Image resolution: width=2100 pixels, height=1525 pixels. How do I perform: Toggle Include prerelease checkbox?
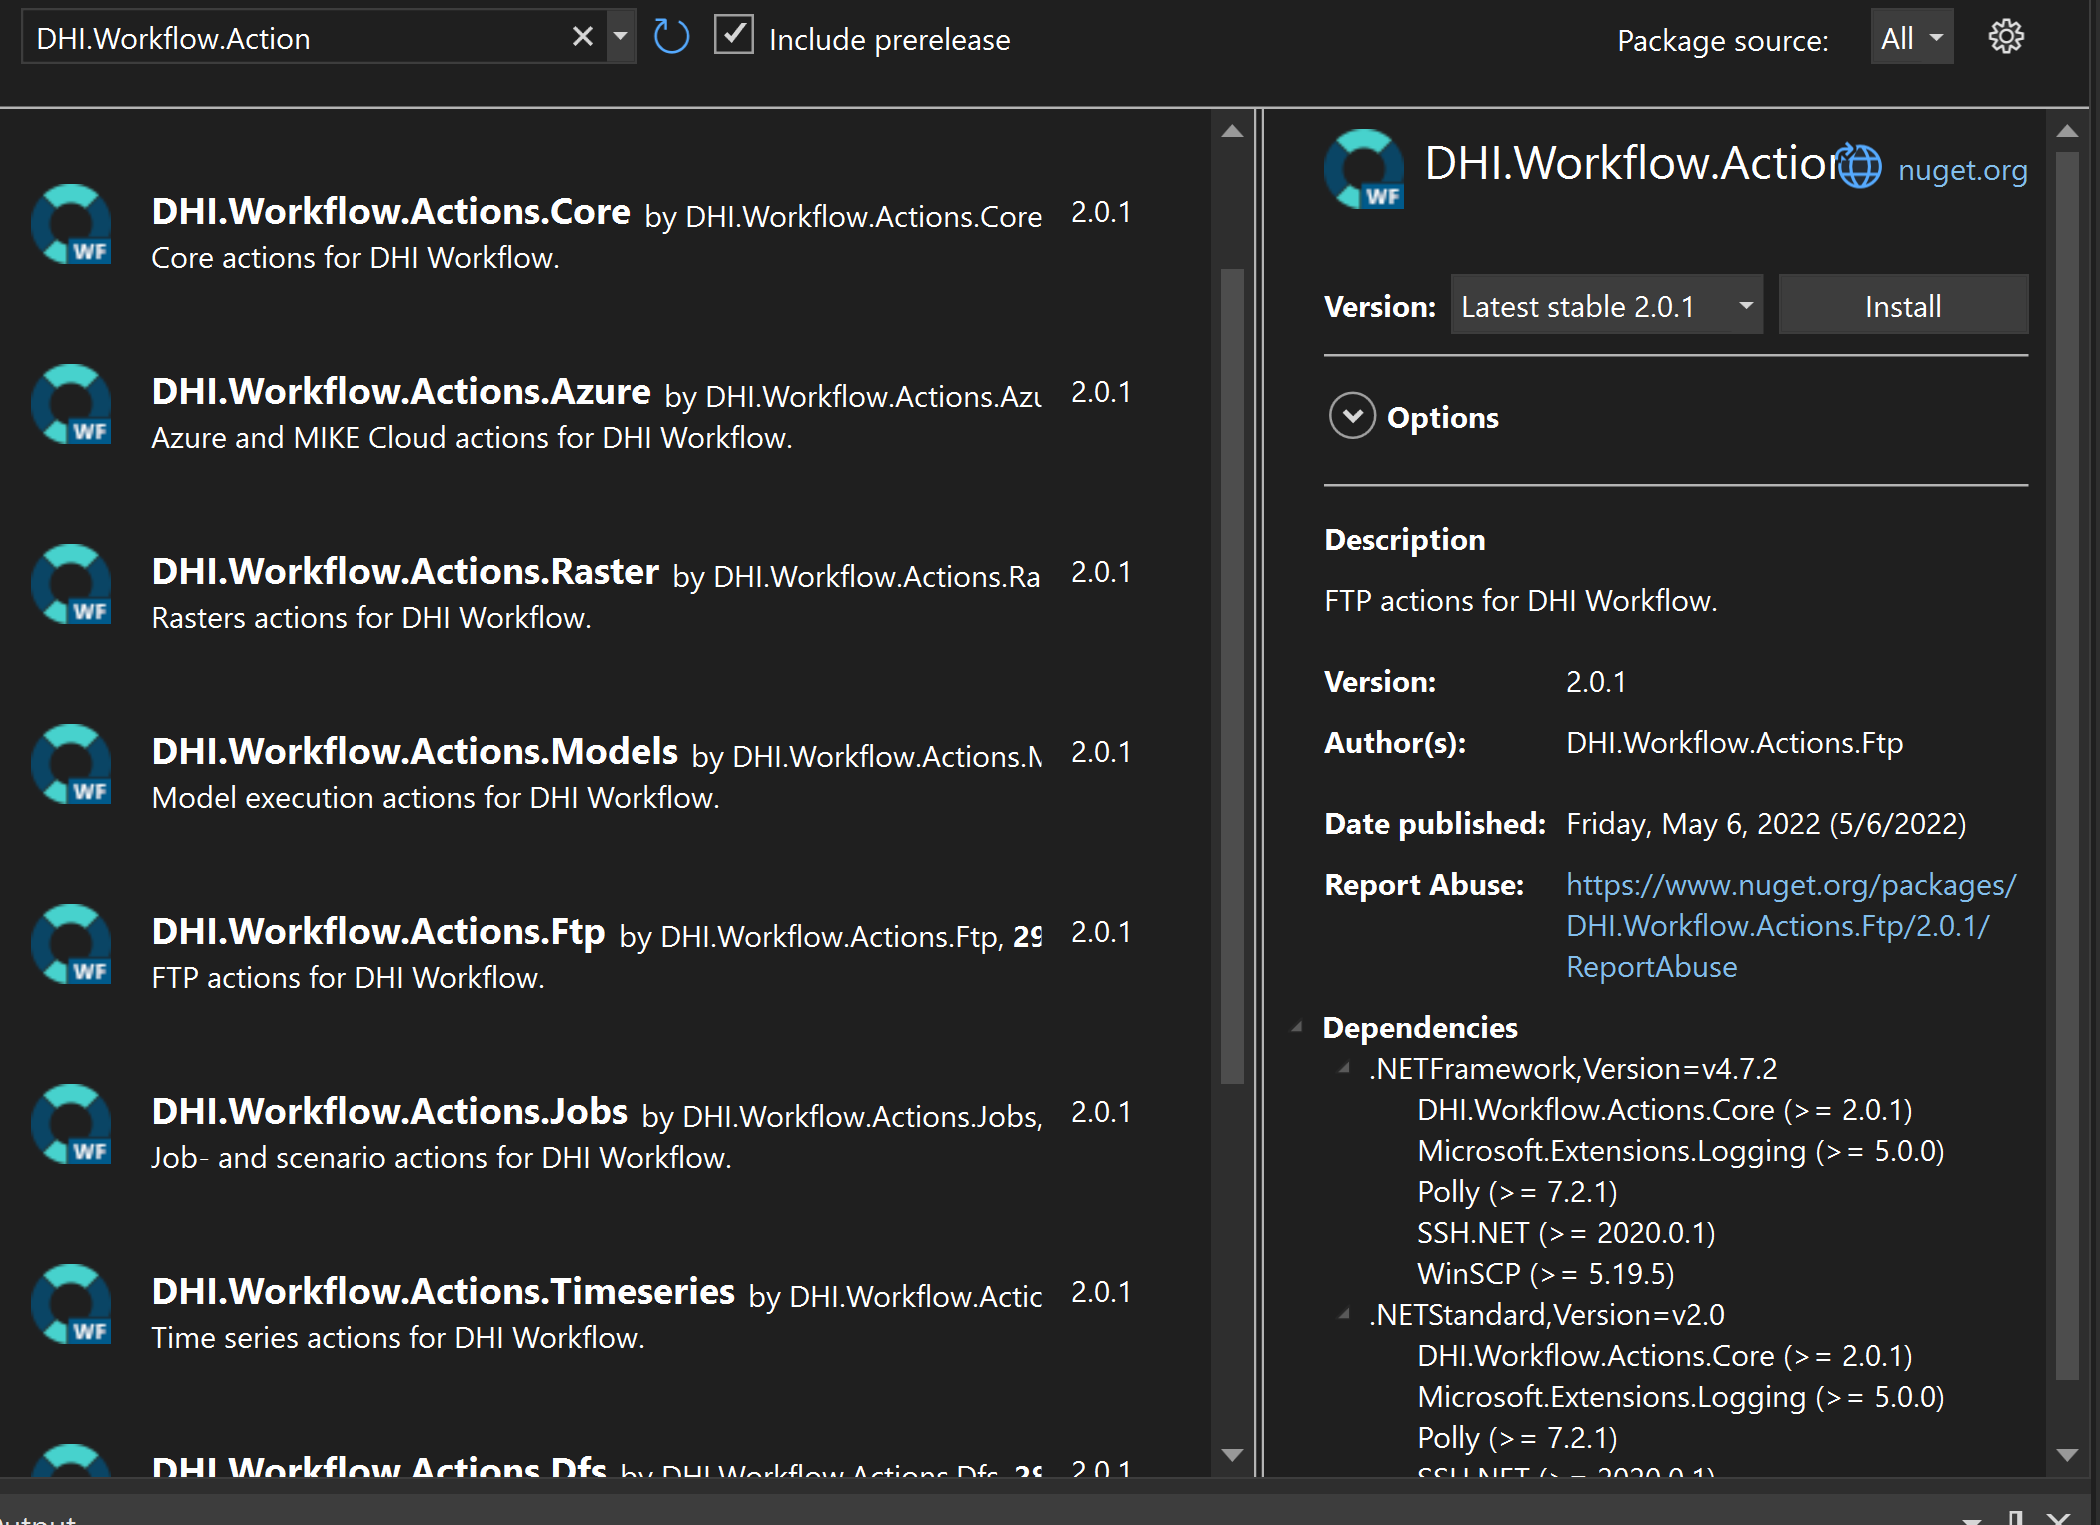tap(733, 36)
